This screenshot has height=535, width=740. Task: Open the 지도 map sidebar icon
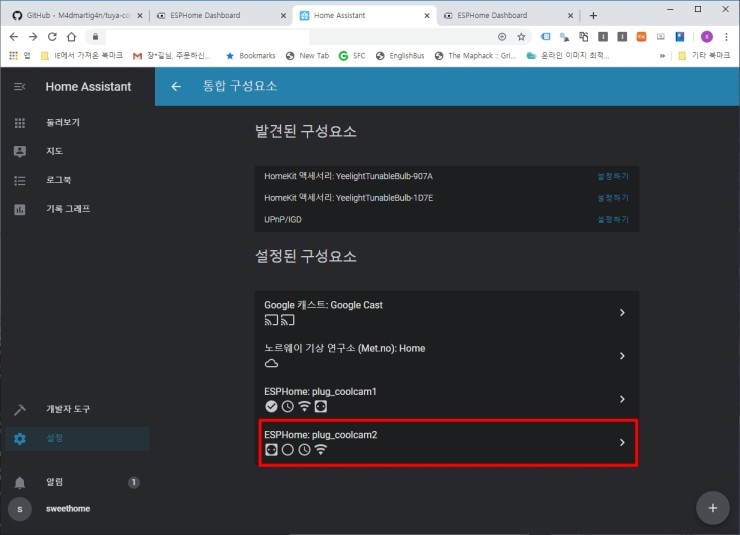(20, 151)
